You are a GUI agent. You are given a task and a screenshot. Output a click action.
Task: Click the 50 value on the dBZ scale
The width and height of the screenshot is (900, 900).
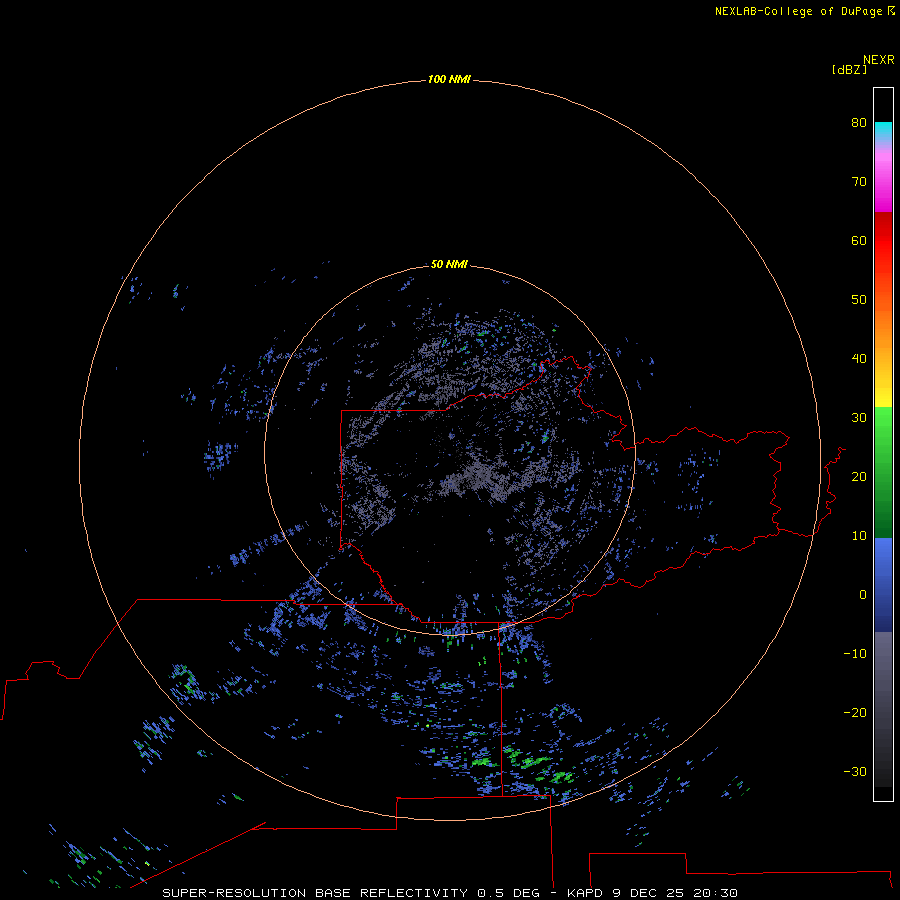(x=859, y=300)
